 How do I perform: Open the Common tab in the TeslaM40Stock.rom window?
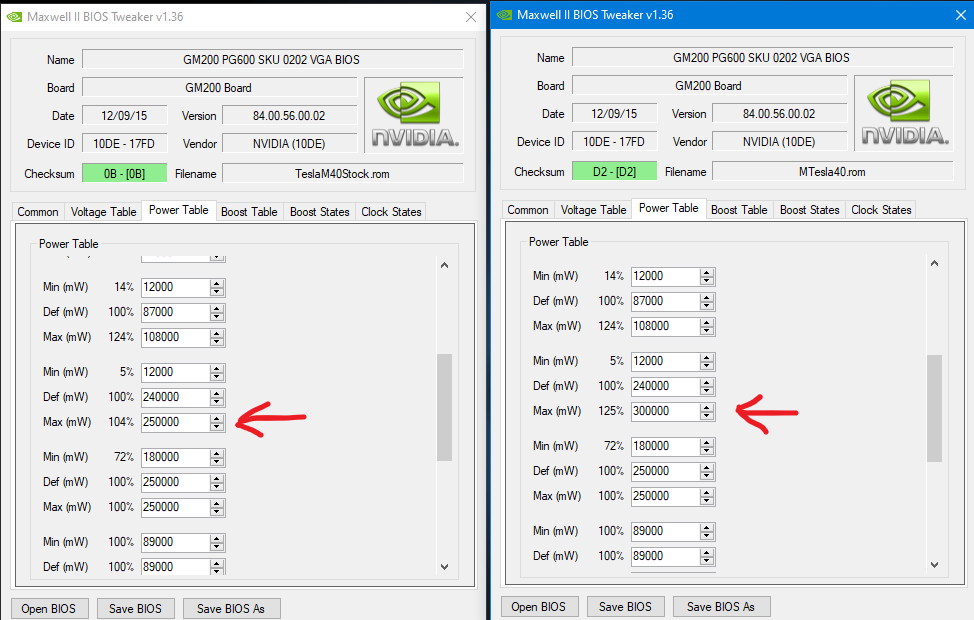(x=37, y=212)
